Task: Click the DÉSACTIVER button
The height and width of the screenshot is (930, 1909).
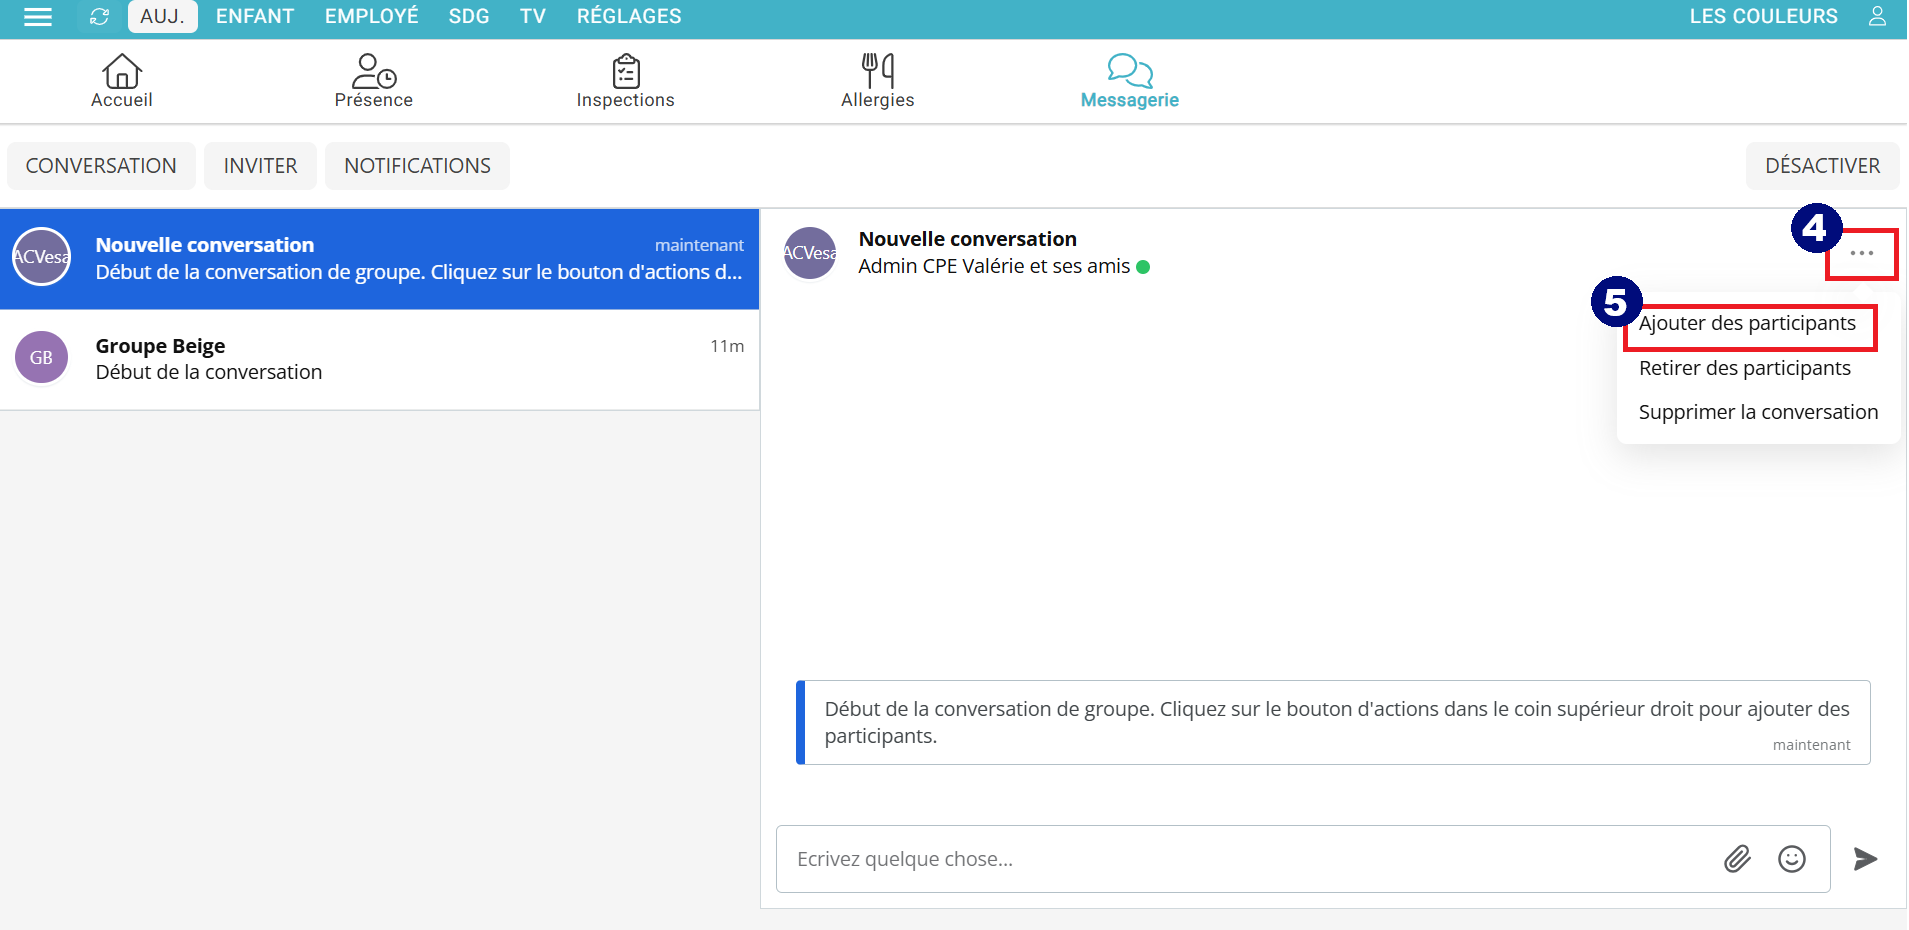Action: point(1822,166)
